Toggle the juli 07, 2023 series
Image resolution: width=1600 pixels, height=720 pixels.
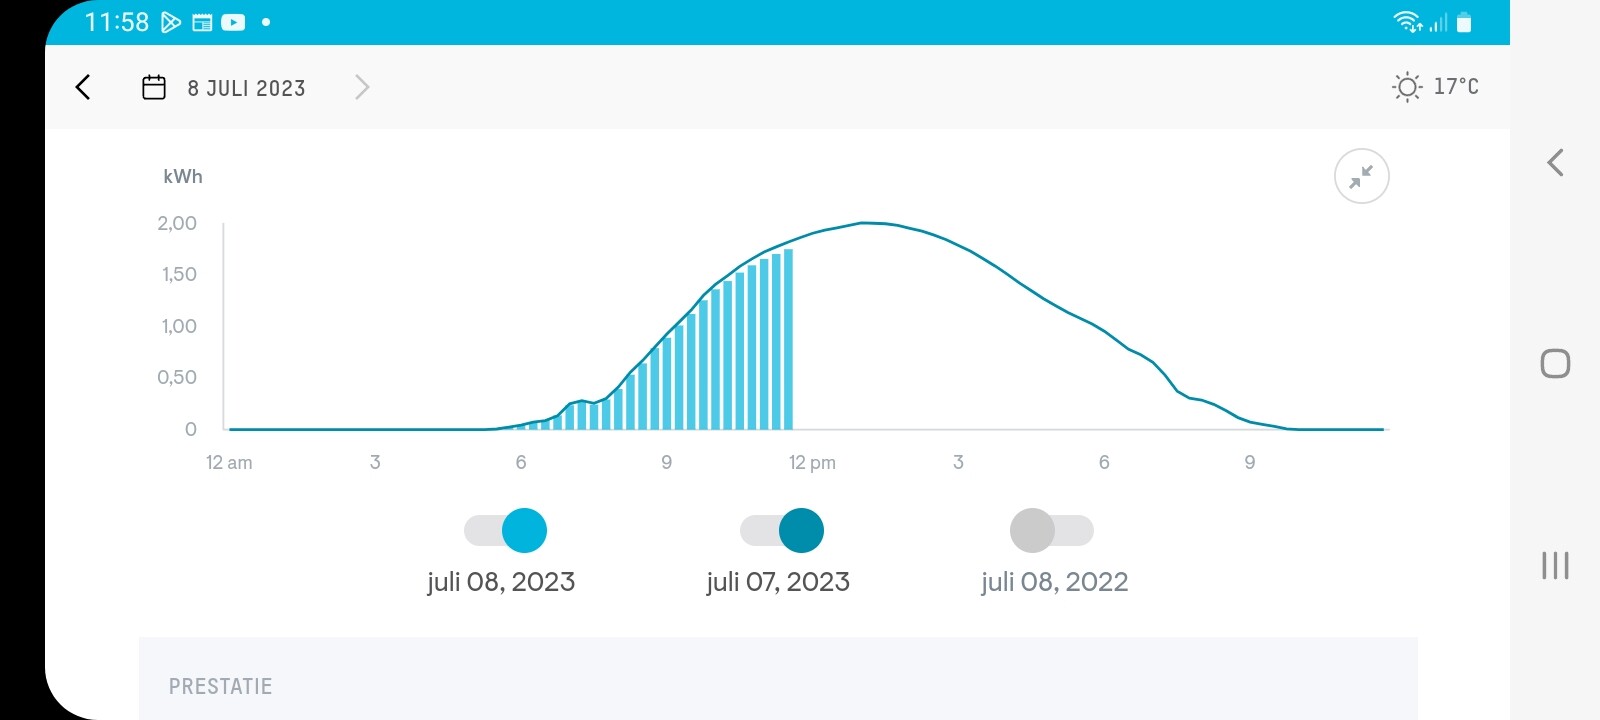(782, 531)
